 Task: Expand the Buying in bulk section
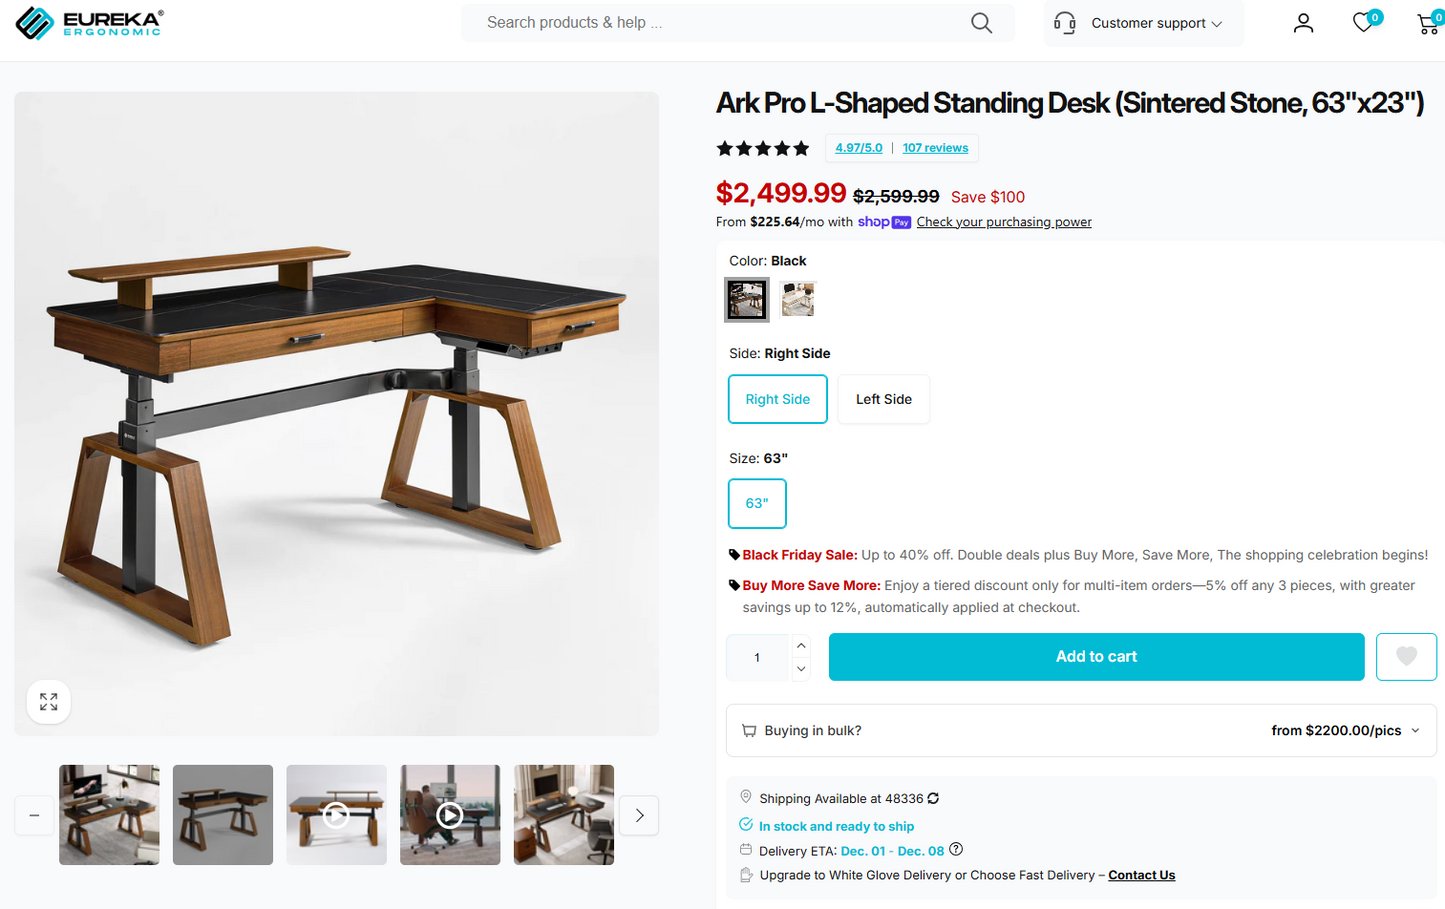pos(1413,730)
